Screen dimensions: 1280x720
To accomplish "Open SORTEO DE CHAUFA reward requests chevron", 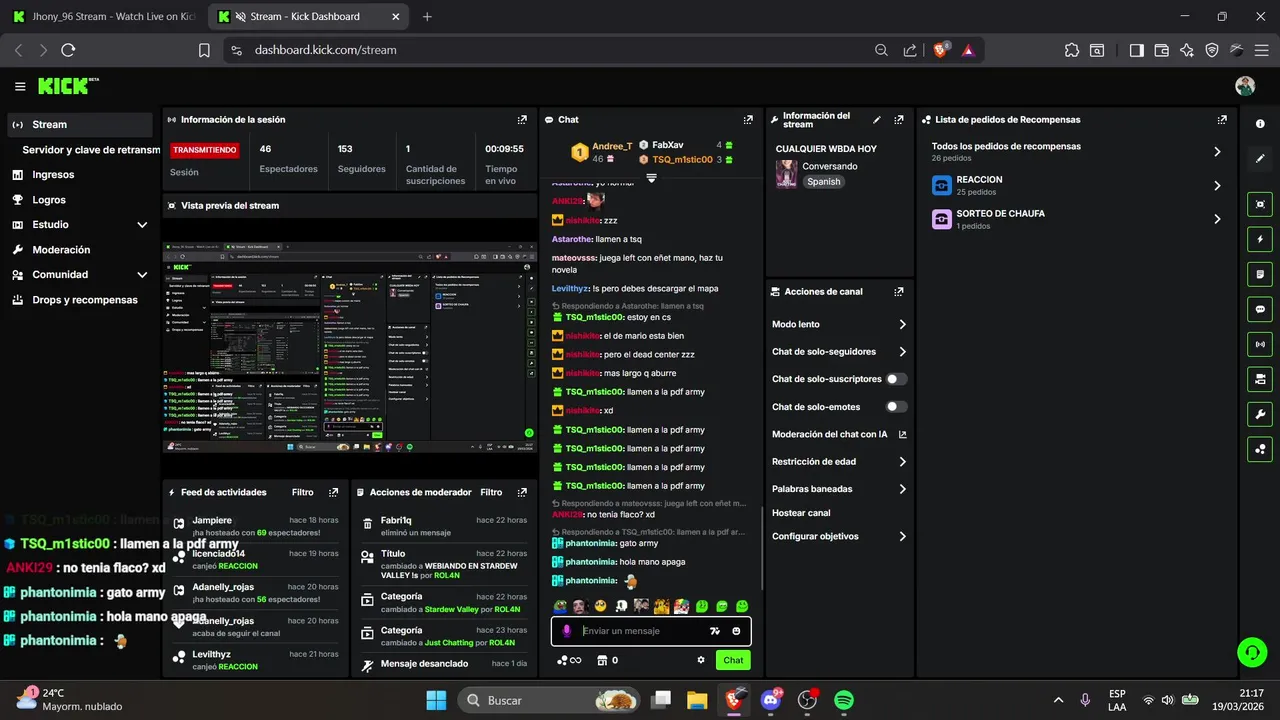I will click(x=1217, y=219).
